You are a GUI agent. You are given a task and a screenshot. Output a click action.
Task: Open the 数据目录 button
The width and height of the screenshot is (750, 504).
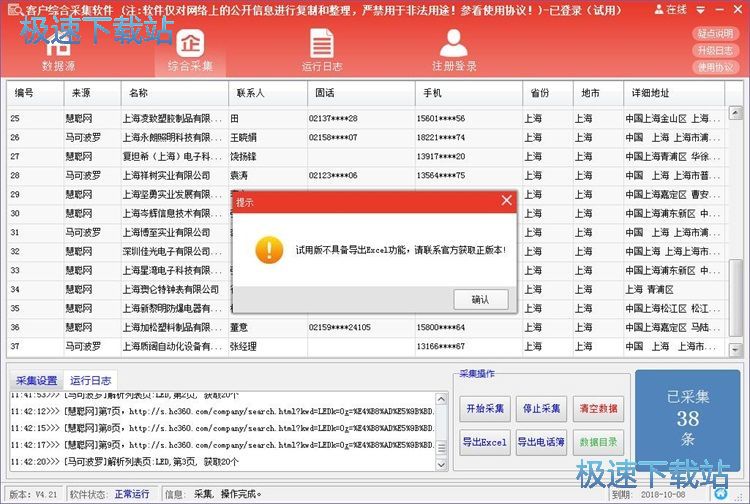point(598,442)
